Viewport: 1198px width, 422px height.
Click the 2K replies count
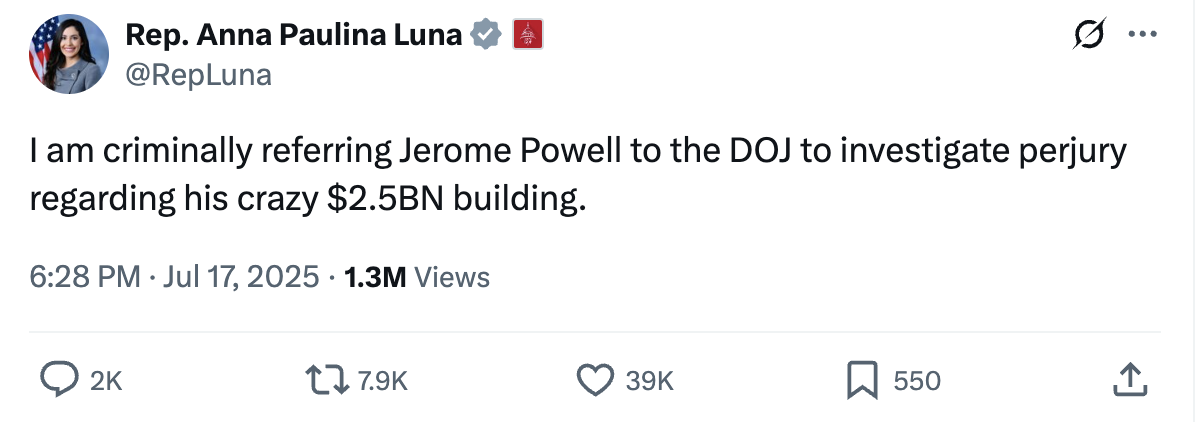(106, 380)
